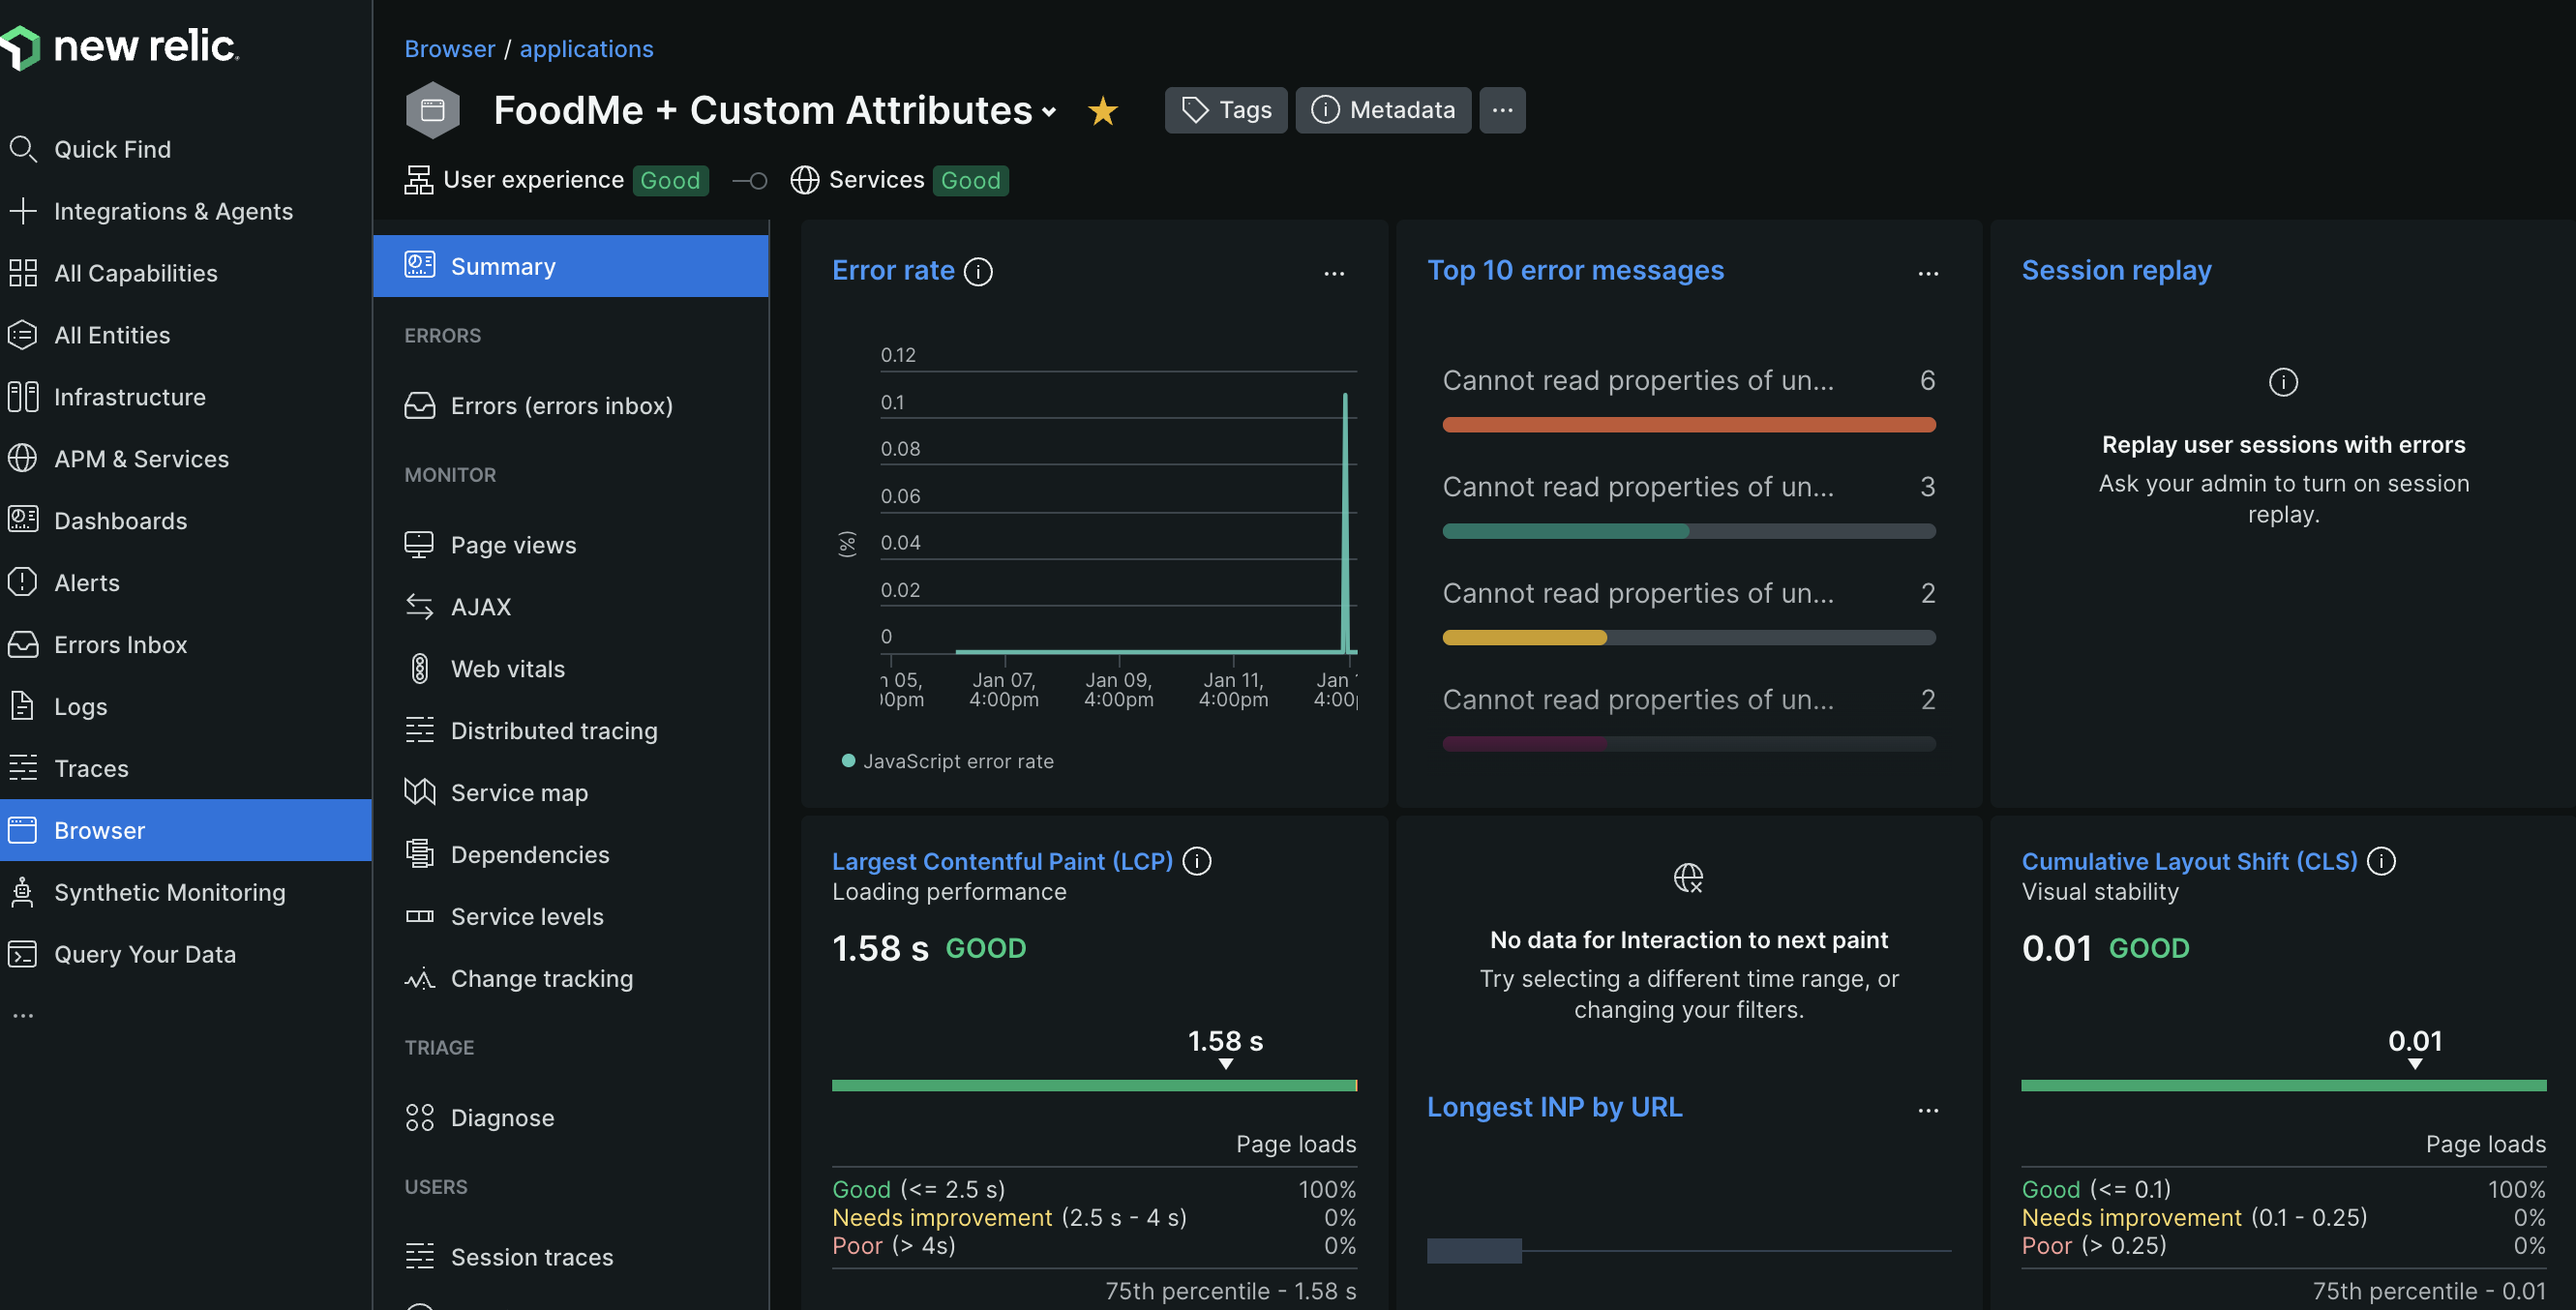
Task: Open the Session replay title link
Action: pos(2116,270)
